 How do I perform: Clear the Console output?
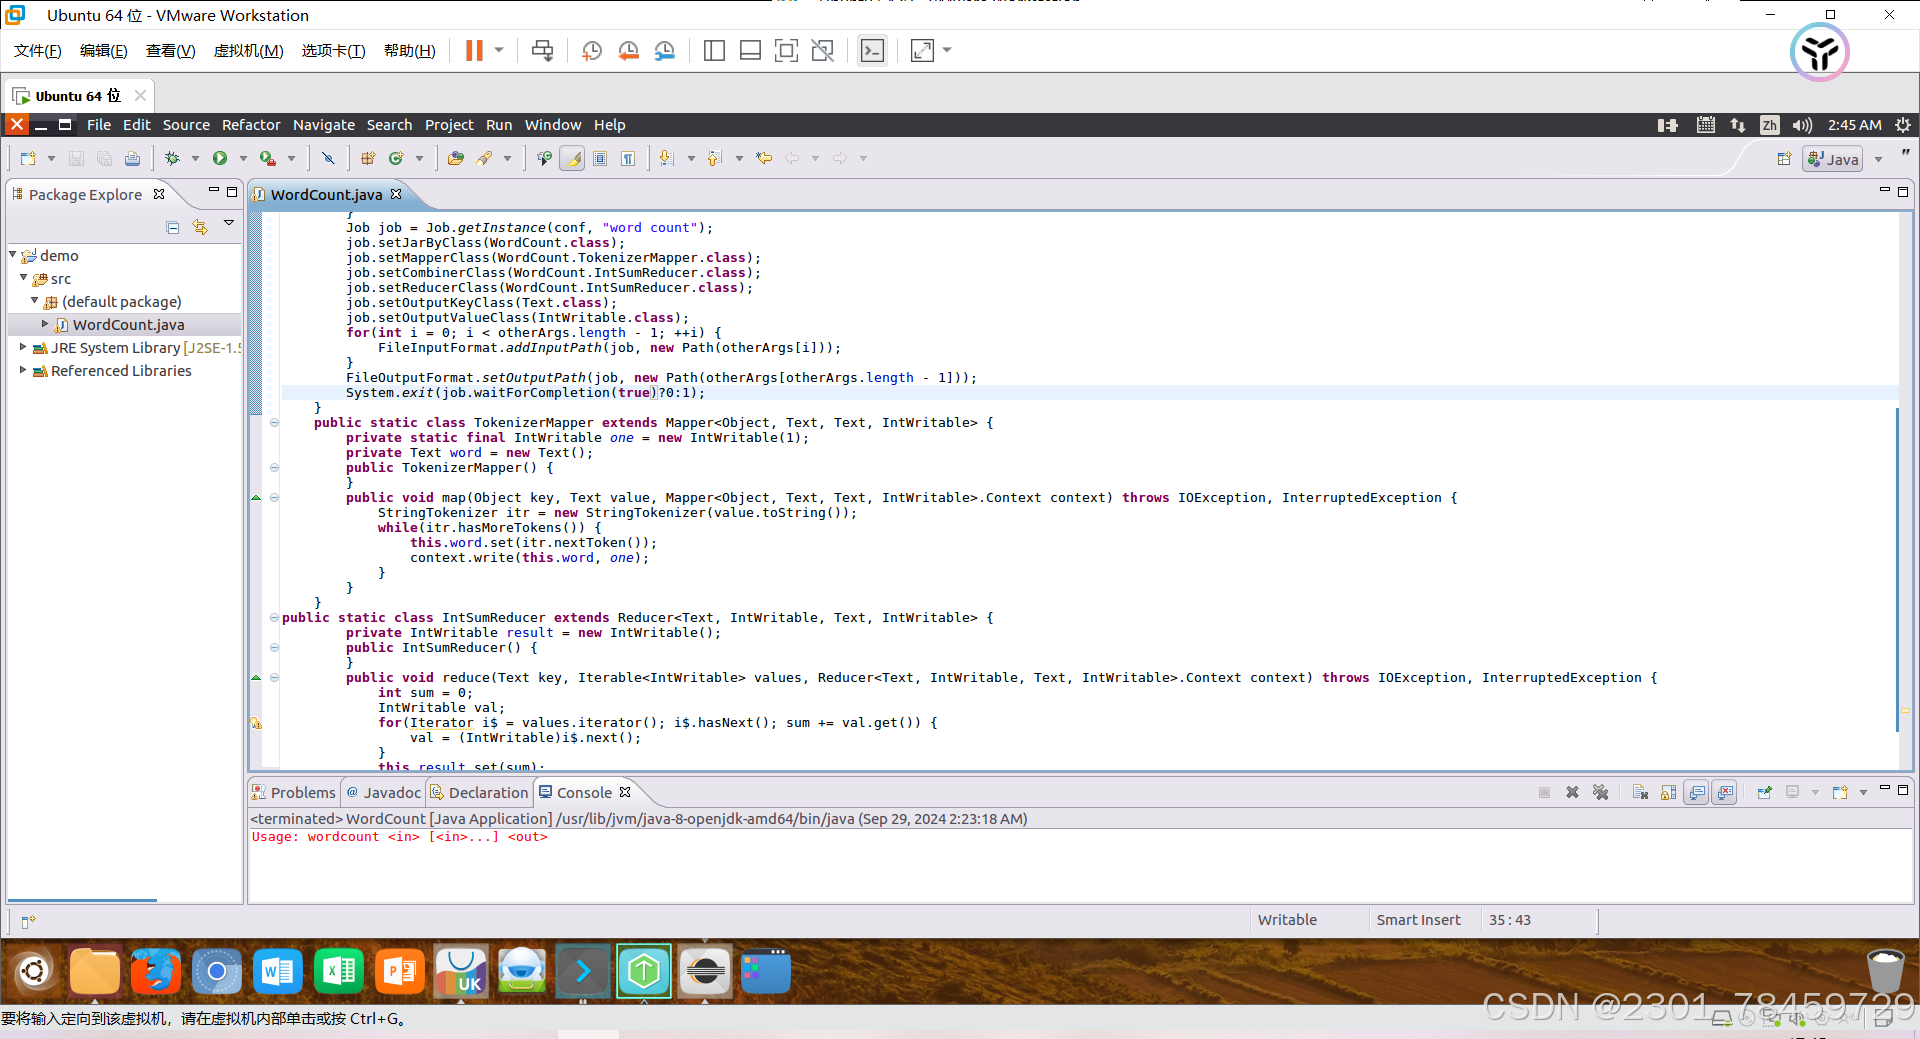pos(1641,792)
